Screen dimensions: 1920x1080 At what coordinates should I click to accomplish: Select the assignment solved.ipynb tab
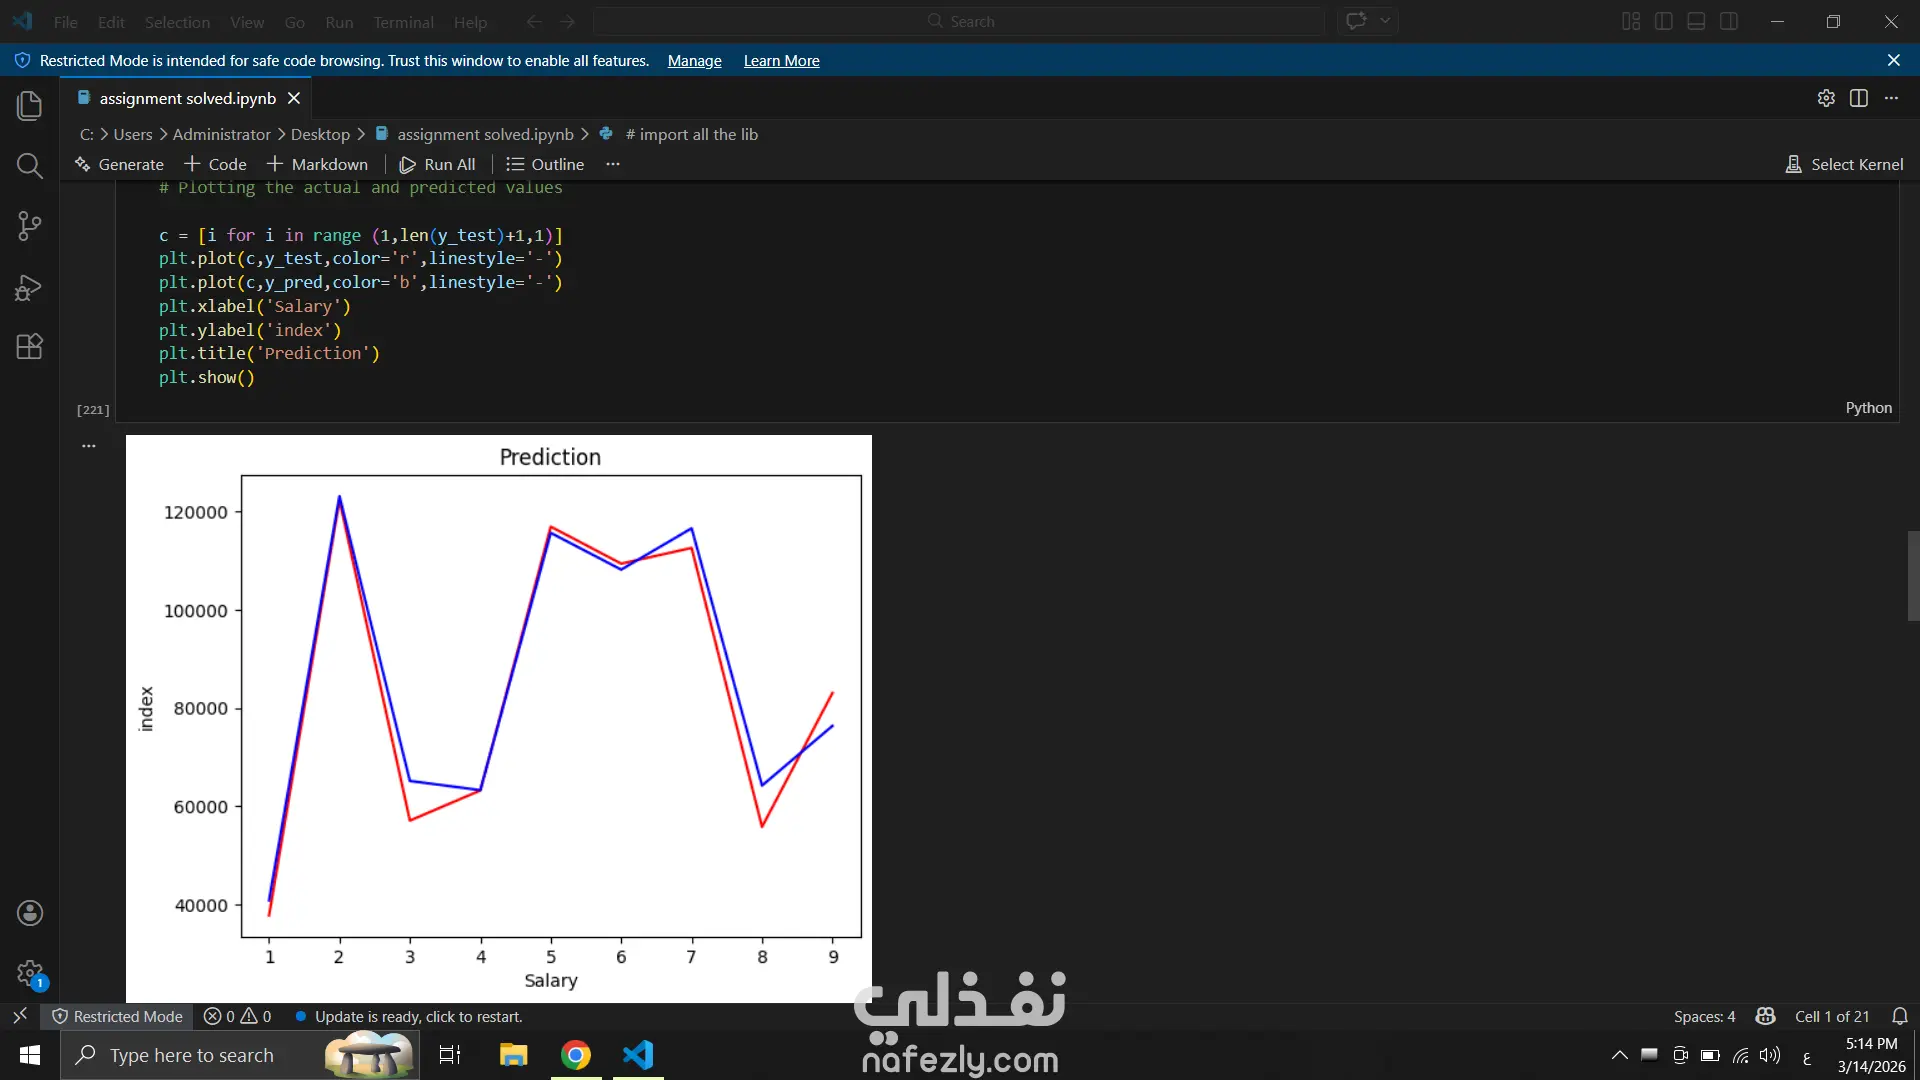pyautogui.click(x=187, y=98)
